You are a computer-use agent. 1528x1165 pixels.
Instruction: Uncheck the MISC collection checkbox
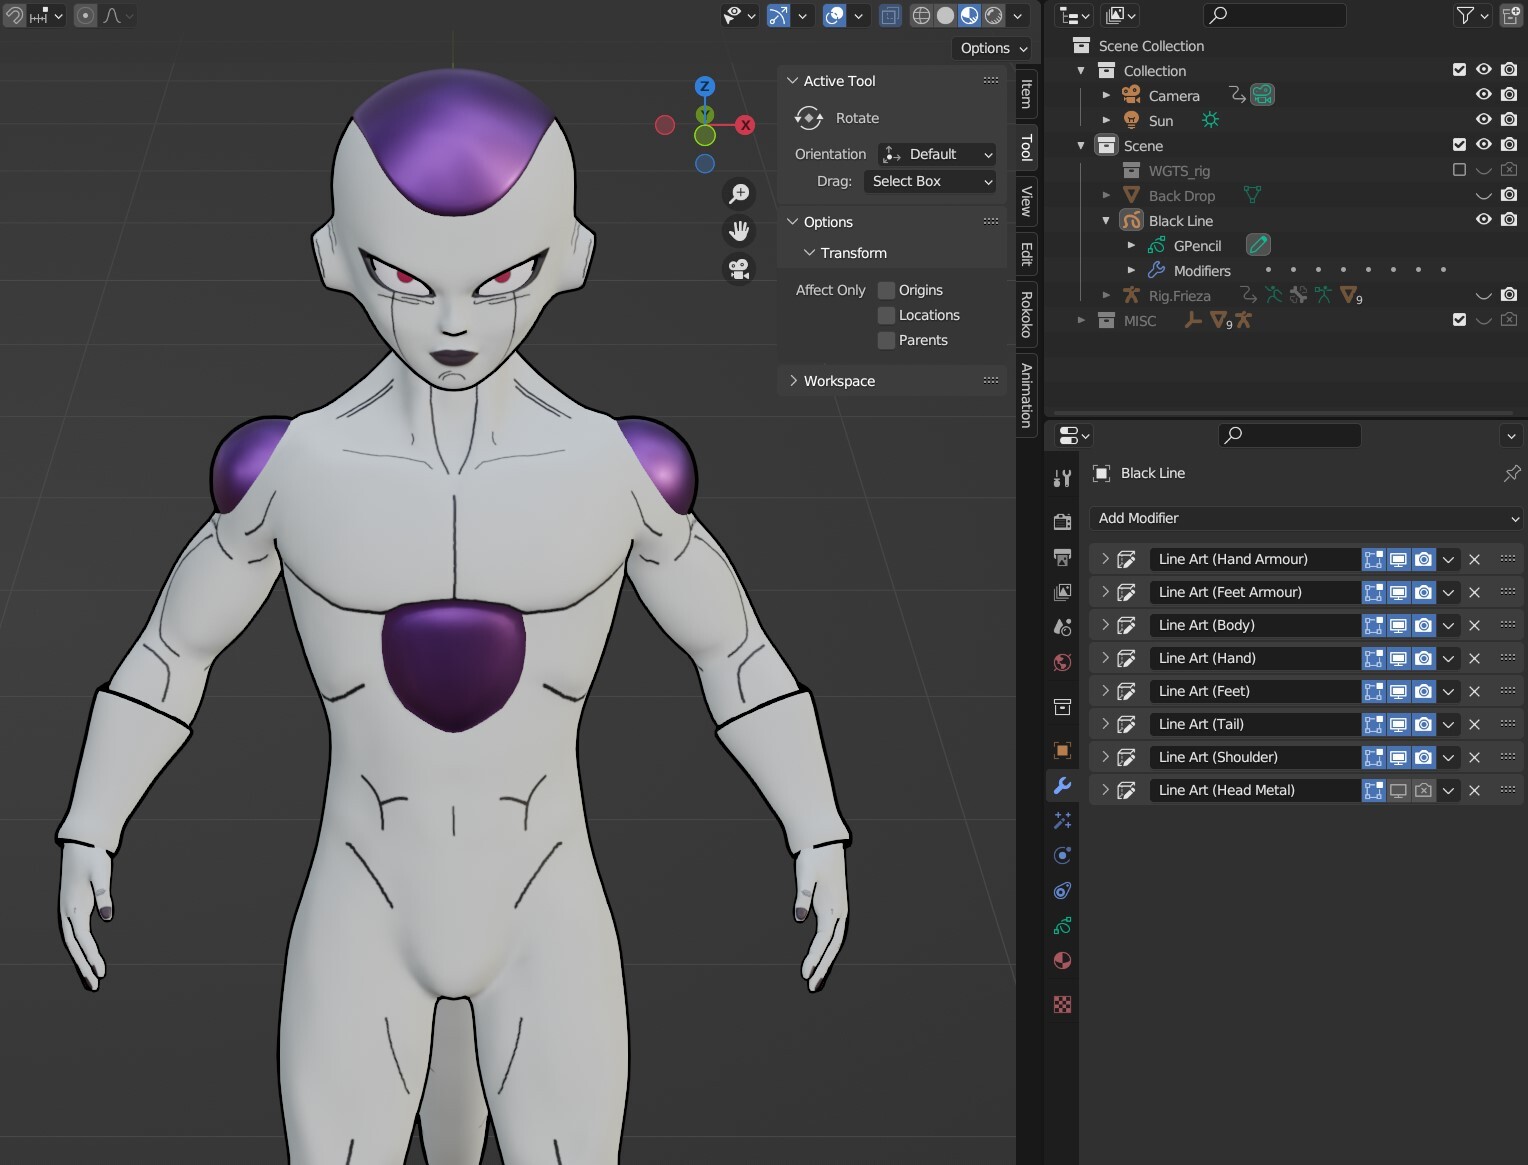pyautogui.click(x=1459, y=319)
